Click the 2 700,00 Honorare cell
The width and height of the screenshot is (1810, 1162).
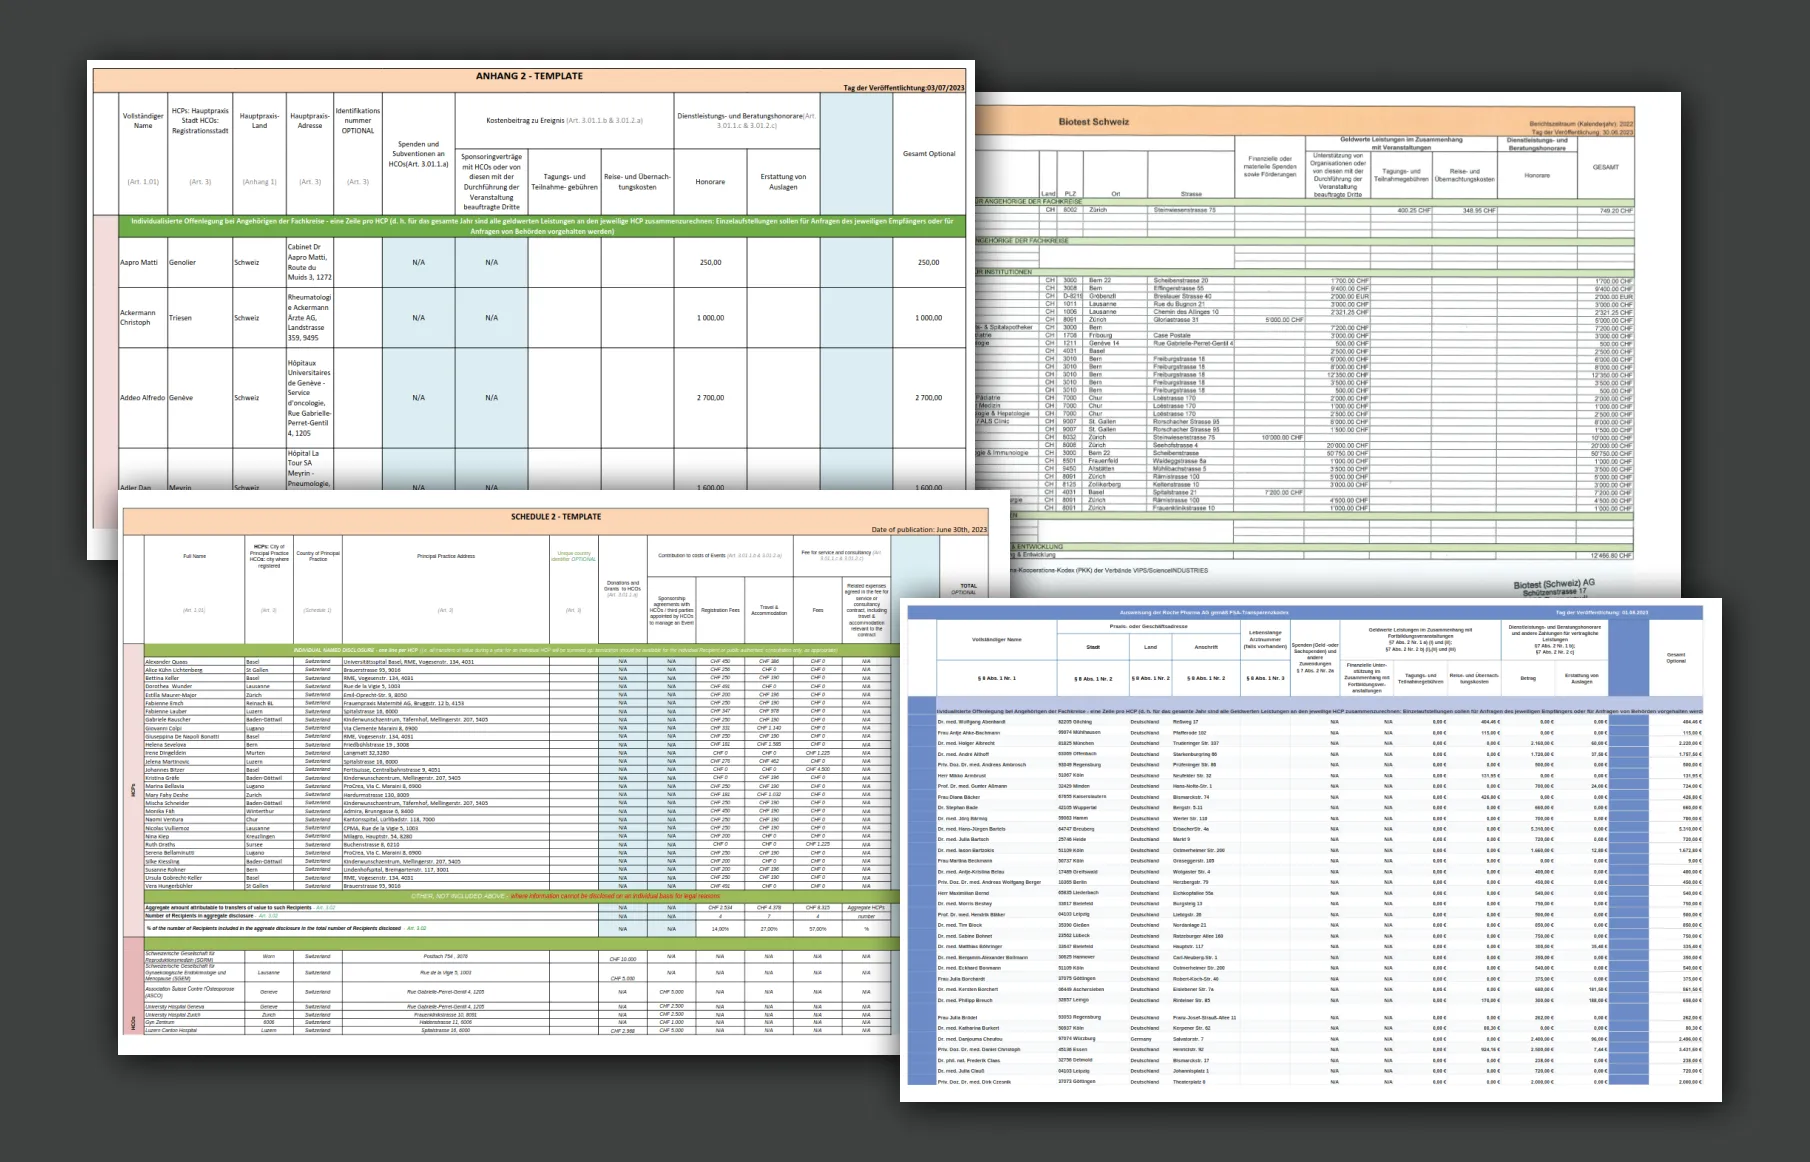[710, 398]
